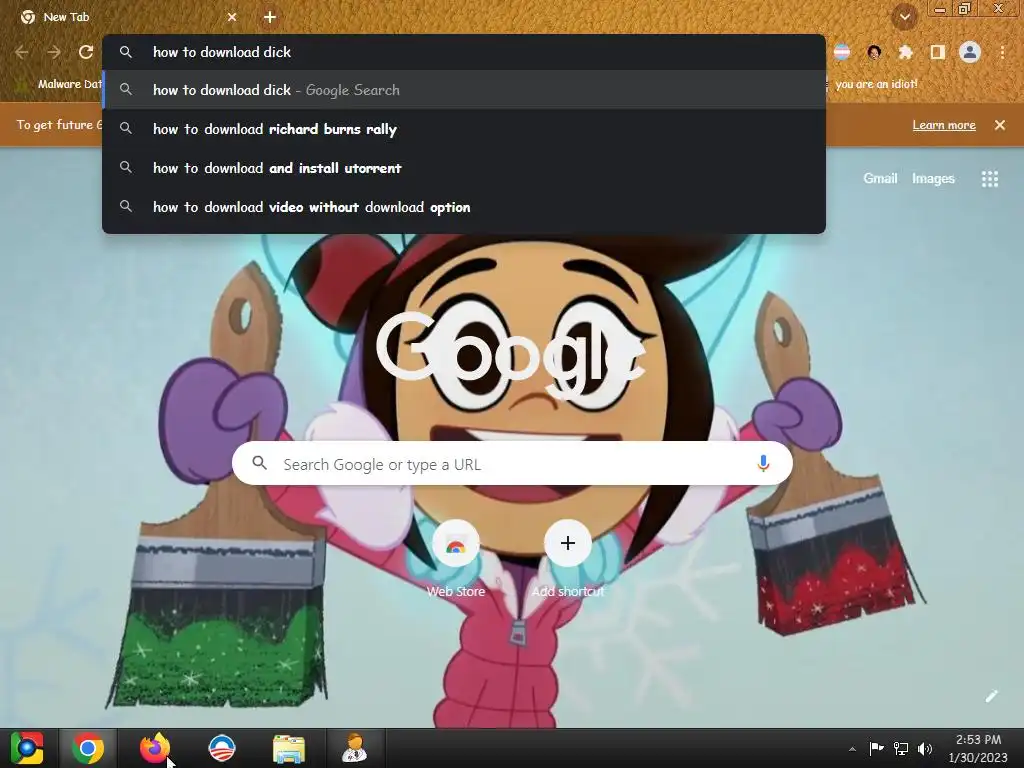Click the cartoon face extension icon
This screenshot has height=768, width=1024.
(874, 52)
